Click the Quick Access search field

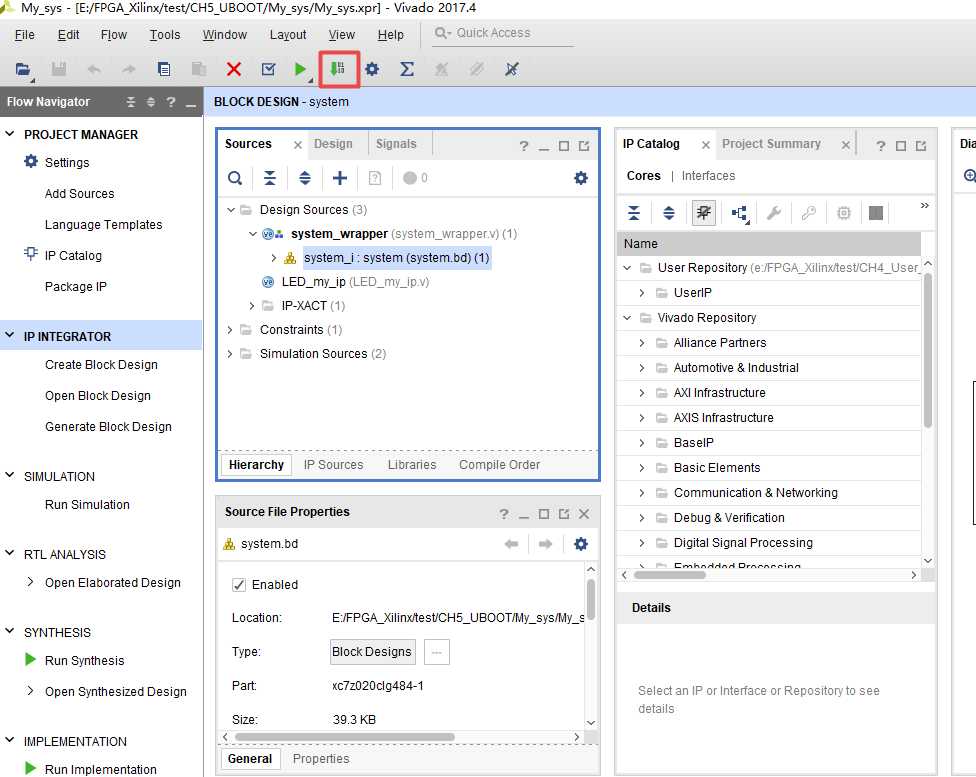503,33
